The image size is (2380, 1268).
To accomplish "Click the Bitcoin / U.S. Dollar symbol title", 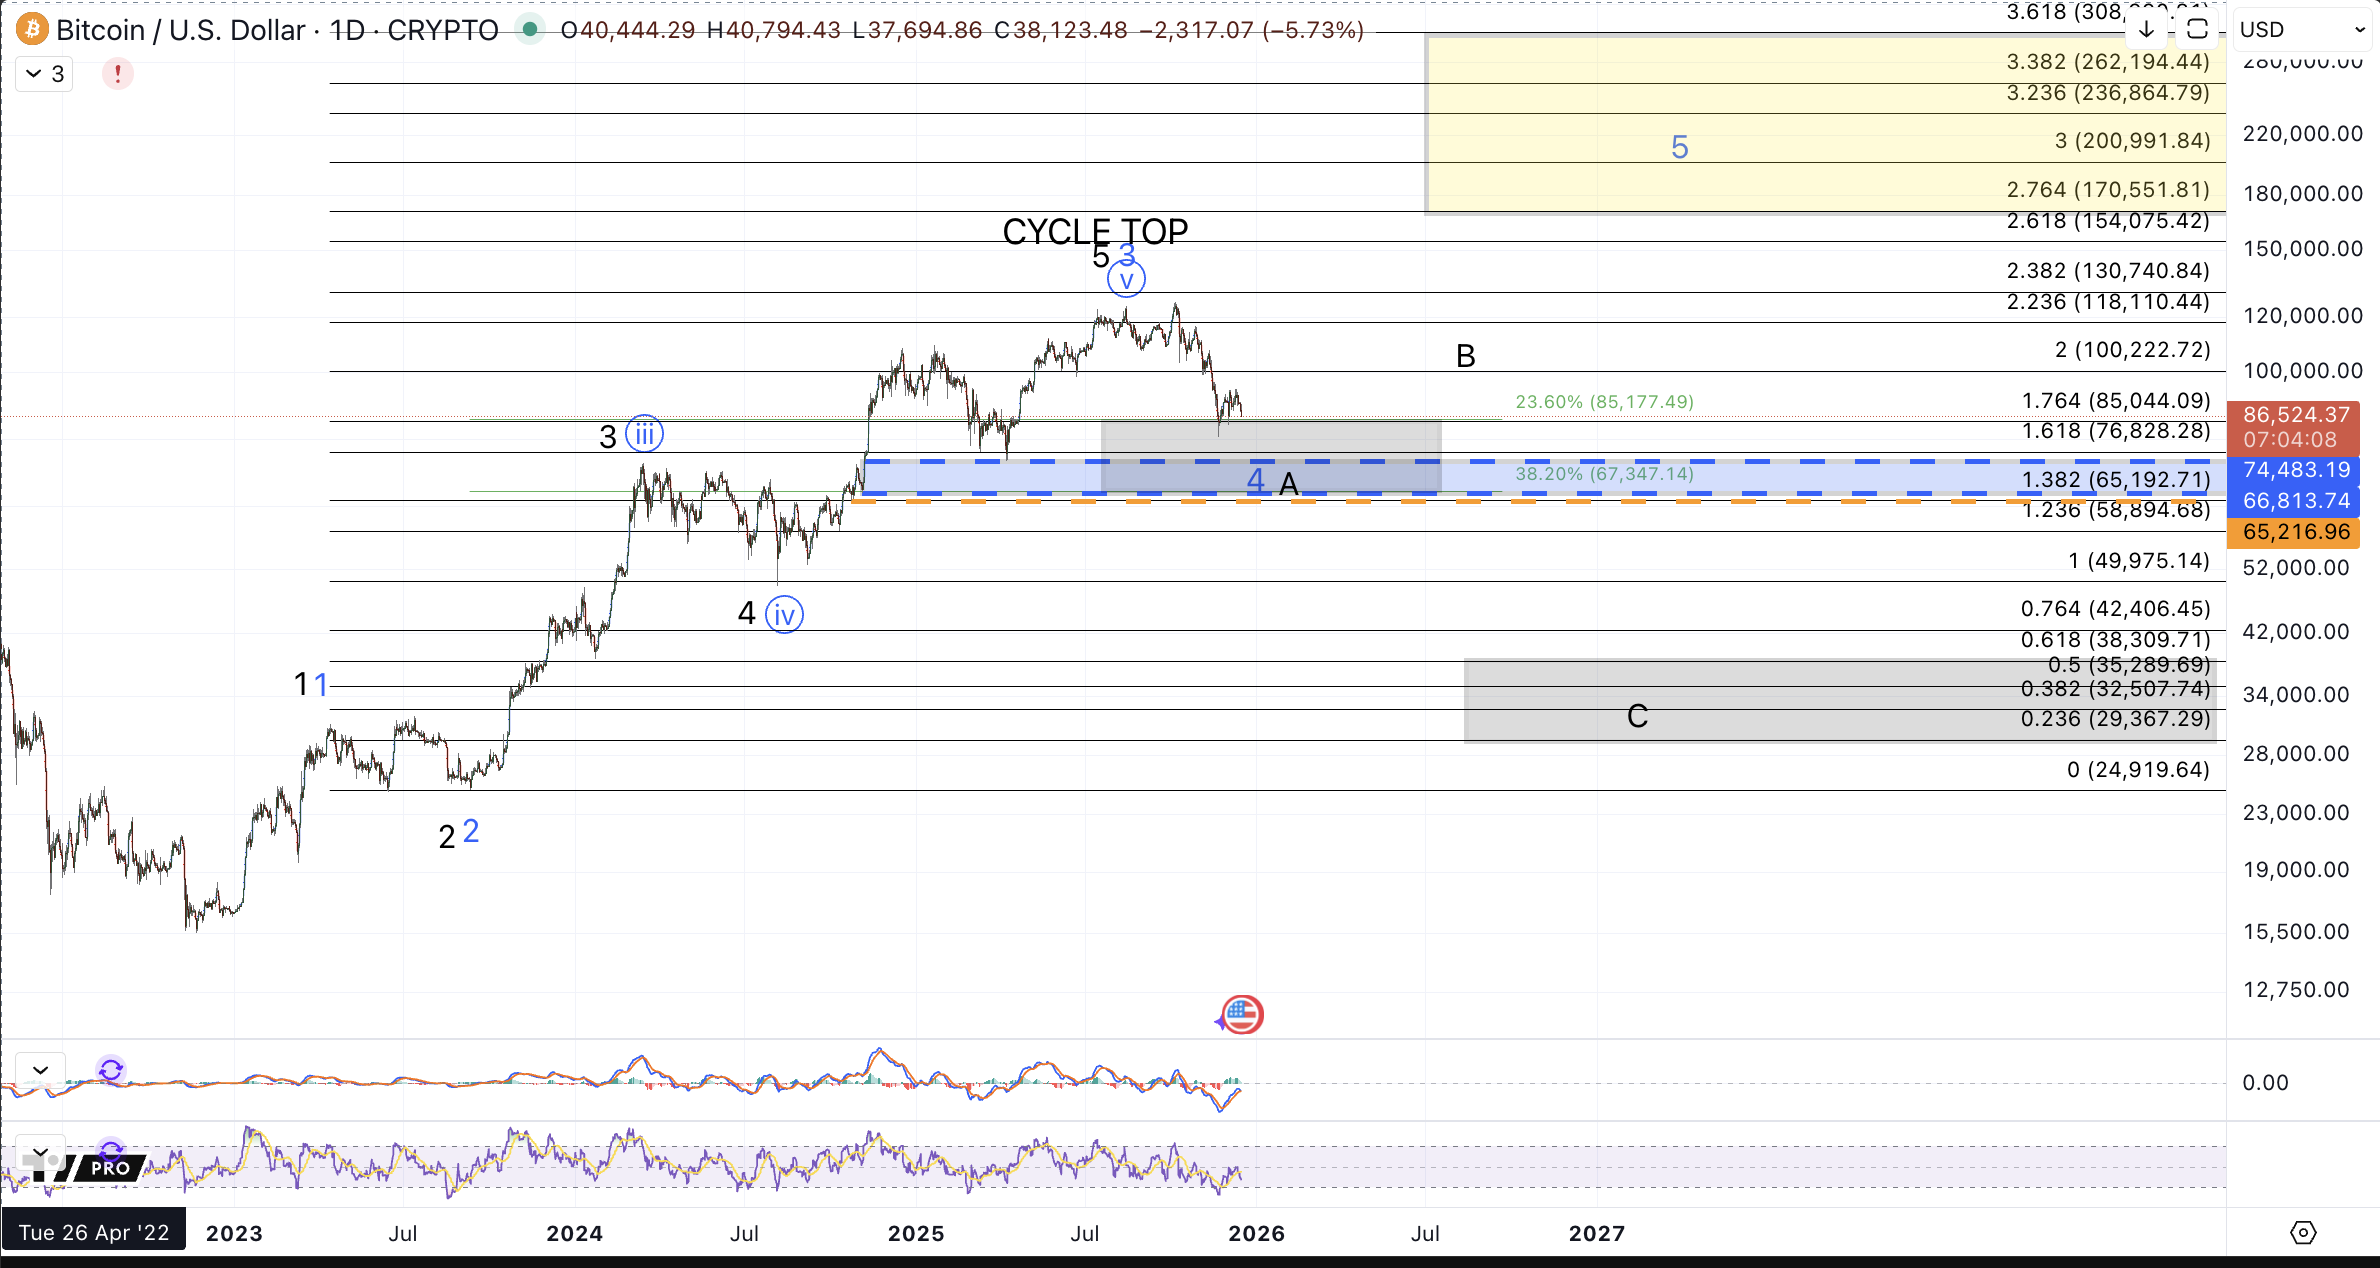I will click(x=180, y=30).
